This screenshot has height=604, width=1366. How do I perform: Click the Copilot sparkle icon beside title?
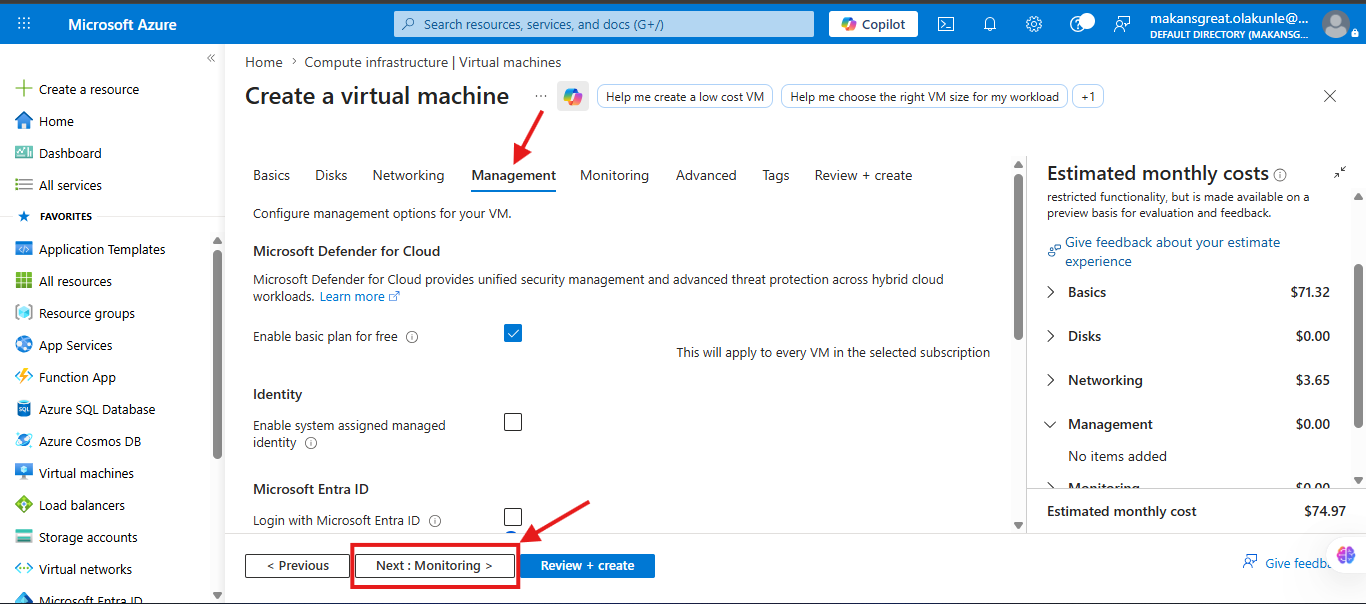click(x=573, y=96)
